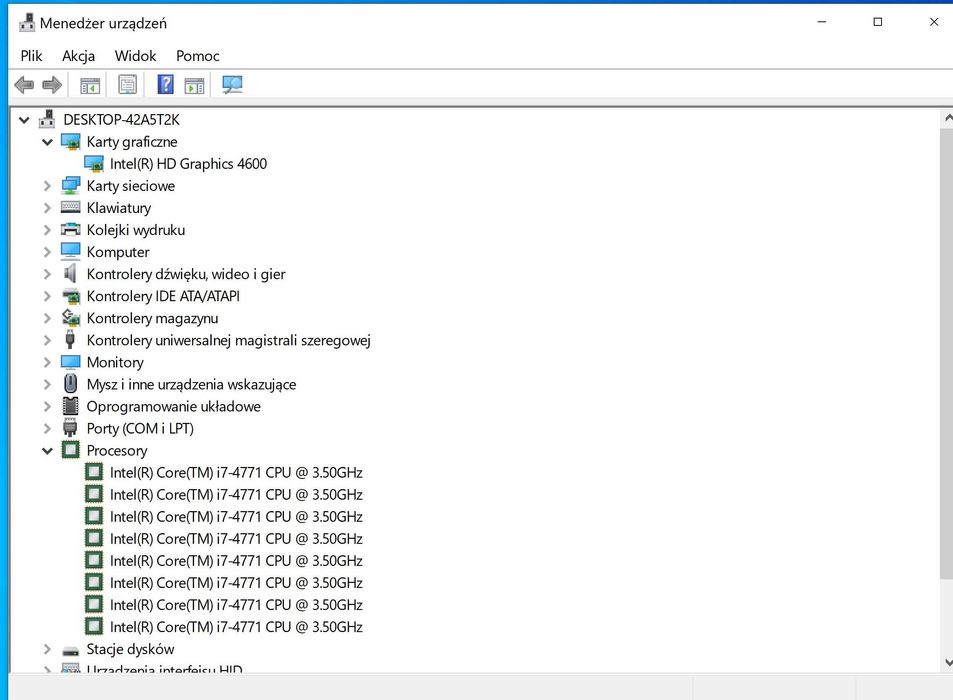The image size is (953, 700).
Task: Click the Kolejki wydruku printer icon
Action: (71, 230)
